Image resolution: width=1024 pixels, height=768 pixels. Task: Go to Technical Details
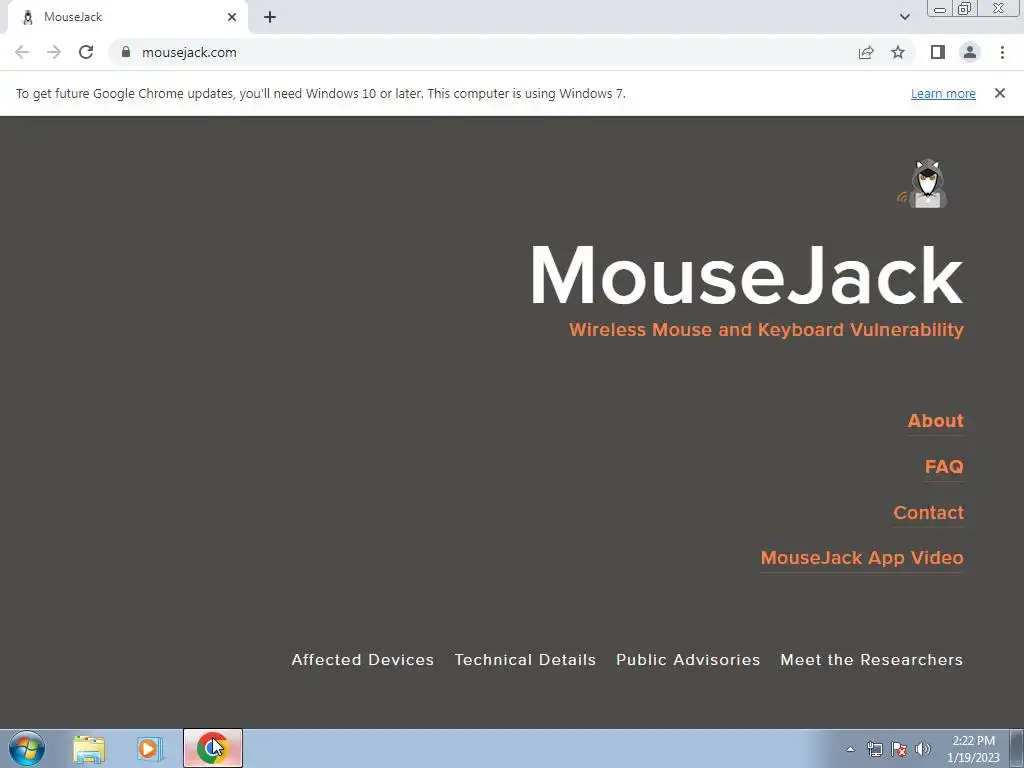tap(525, 660)
